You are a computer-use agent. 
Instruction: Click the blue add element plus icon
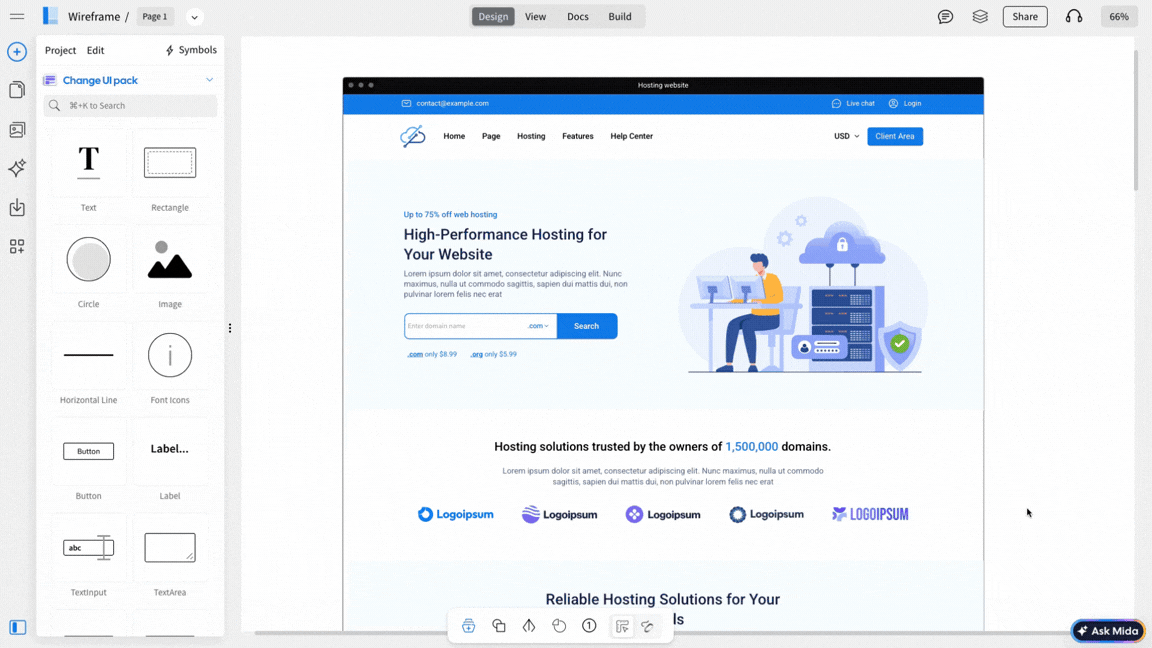[17, 52]
